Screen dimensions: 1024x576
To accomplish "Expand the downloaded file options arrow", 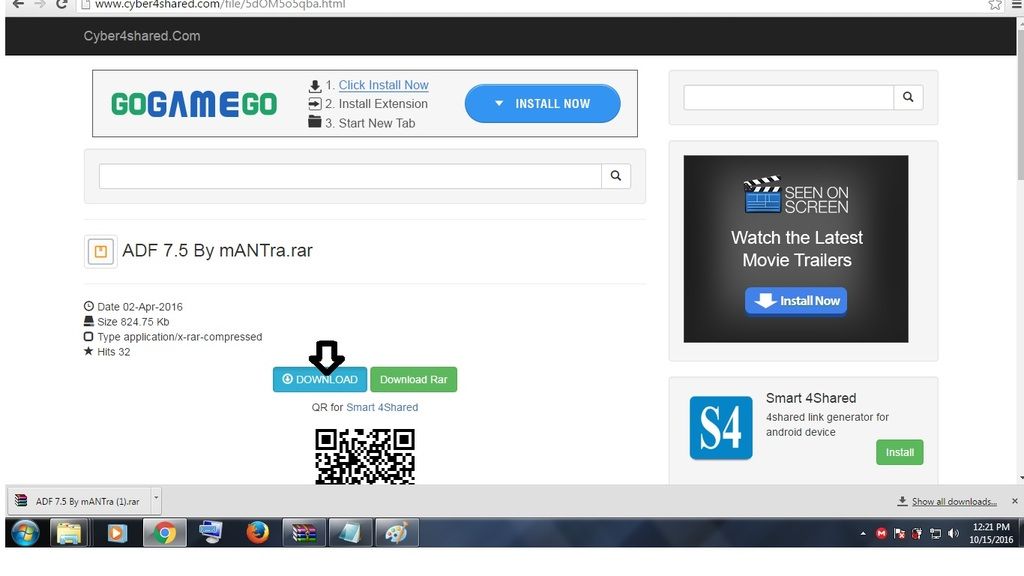I will pos(156,499).
